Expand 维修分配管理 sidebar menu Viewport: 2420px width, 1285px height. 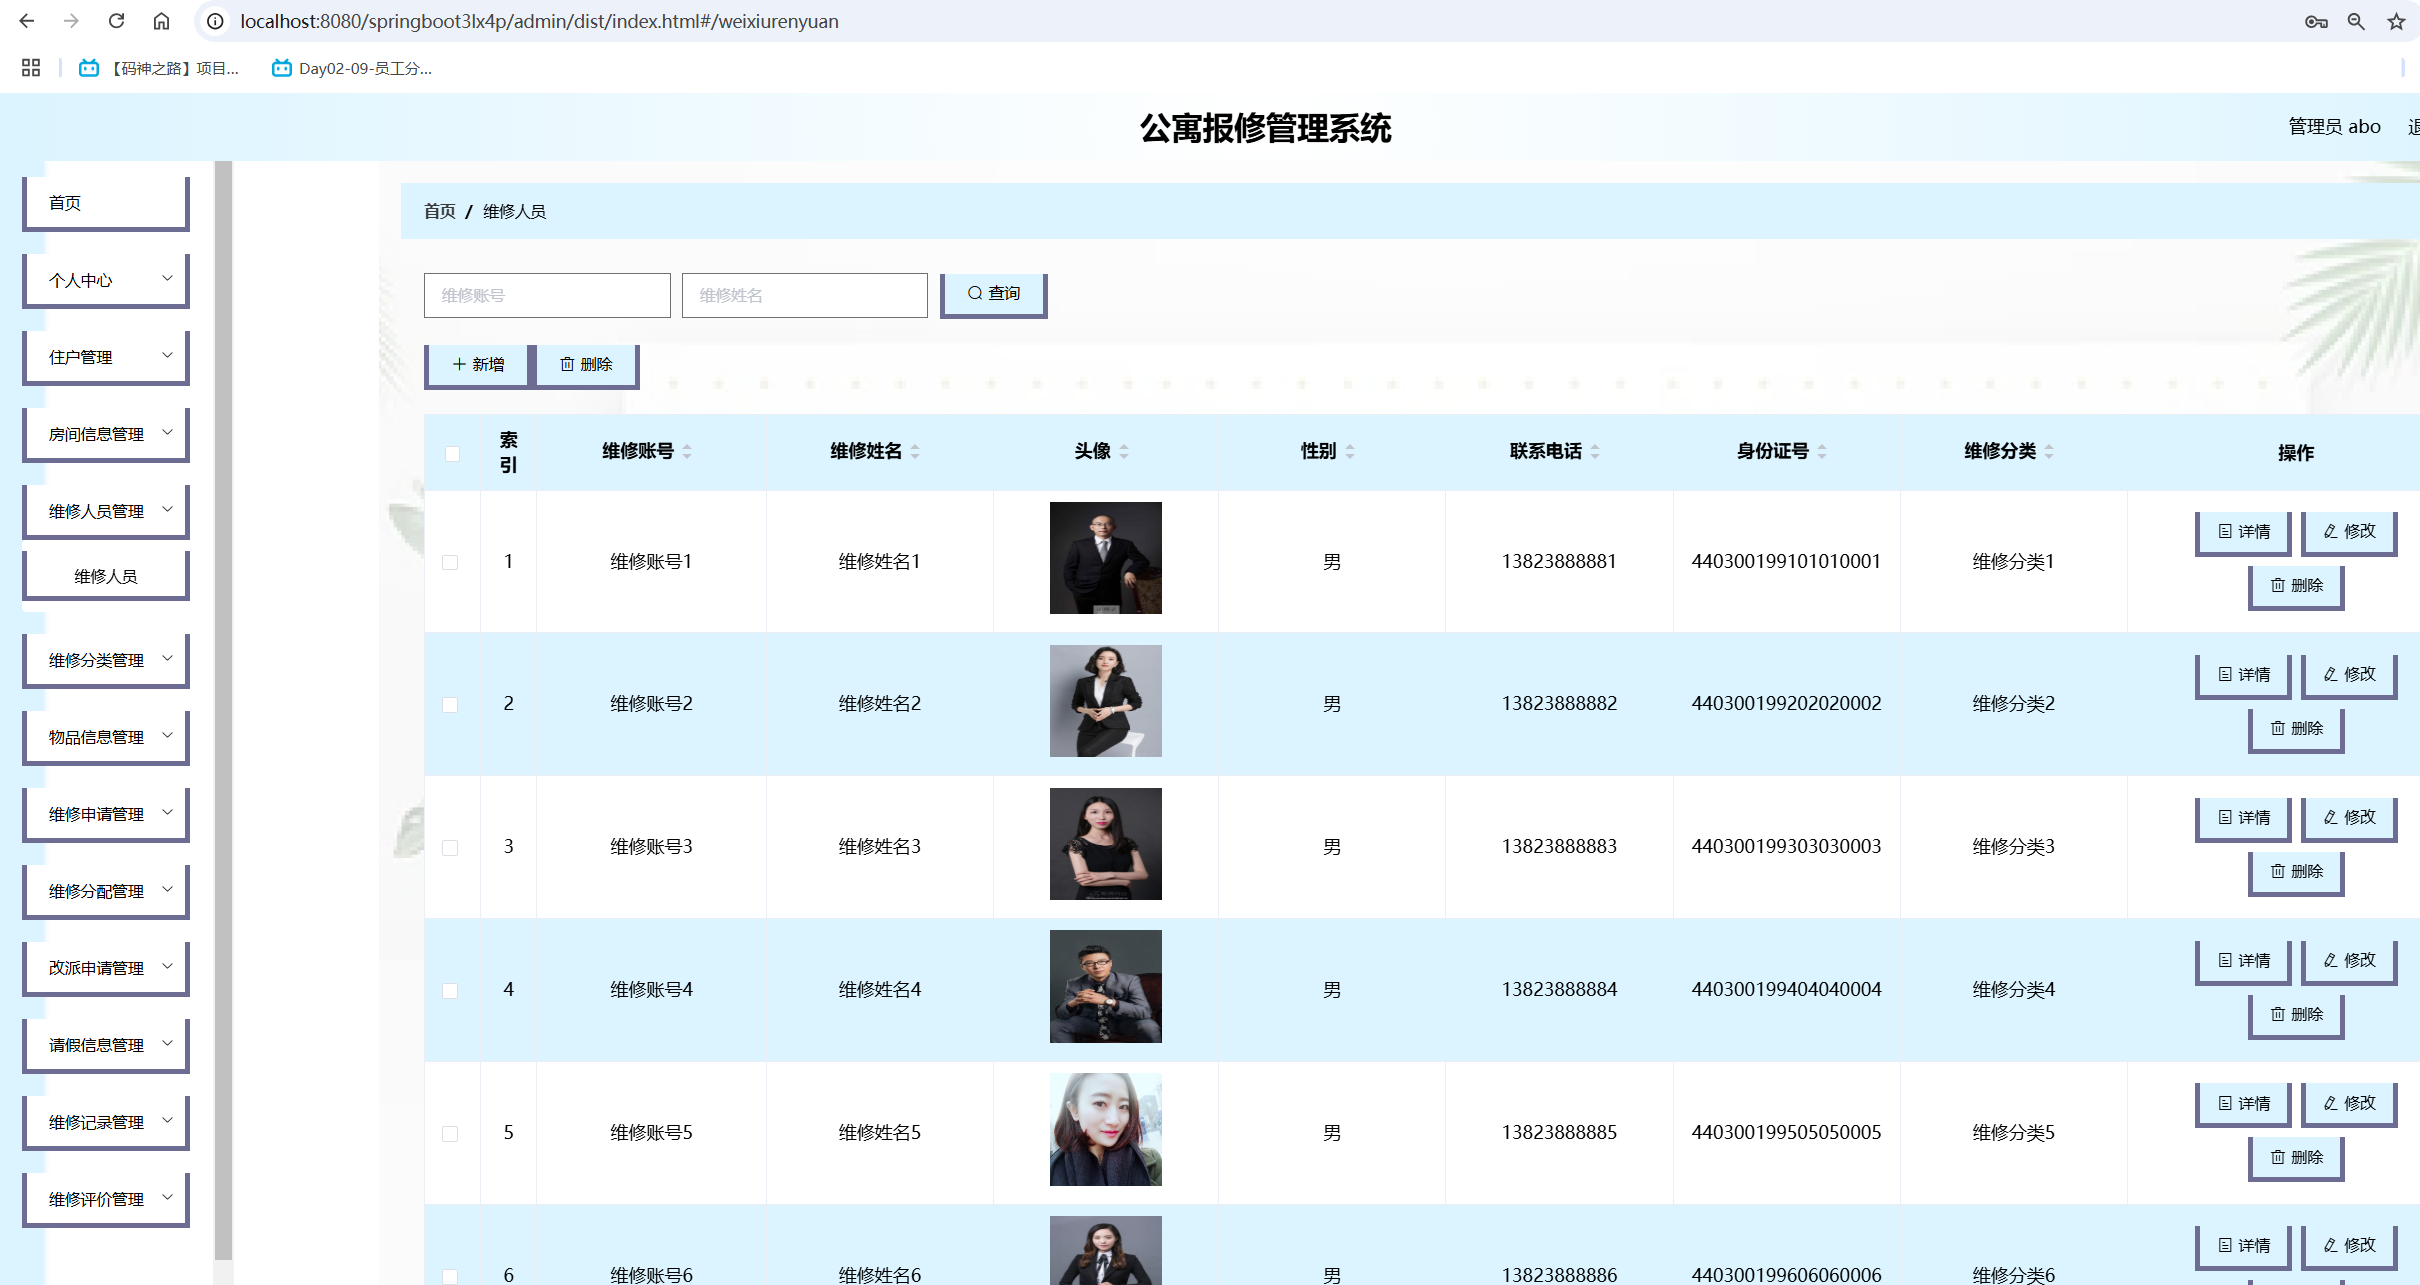(106, 891)
